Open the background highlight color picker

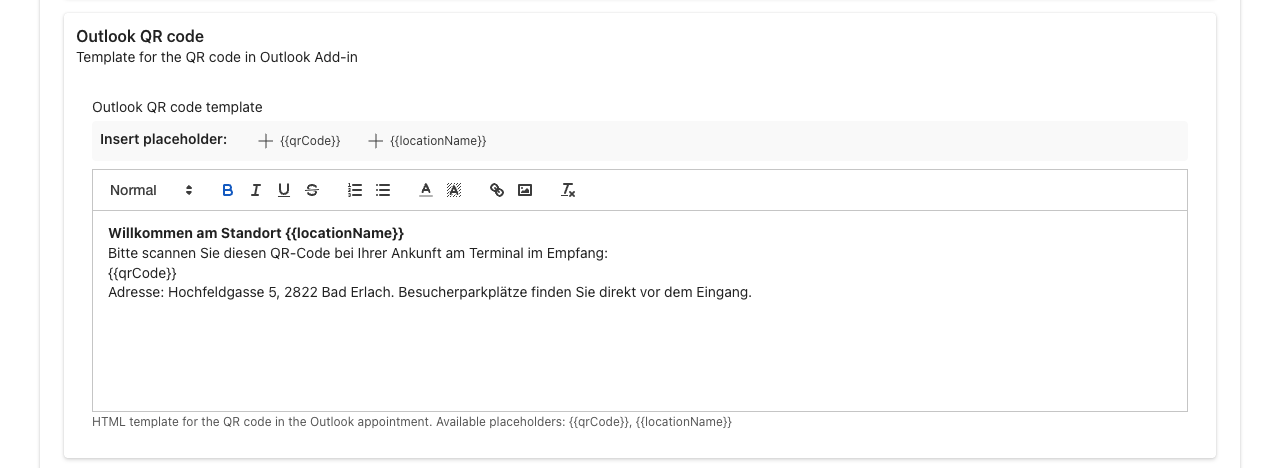click(454, 190)
